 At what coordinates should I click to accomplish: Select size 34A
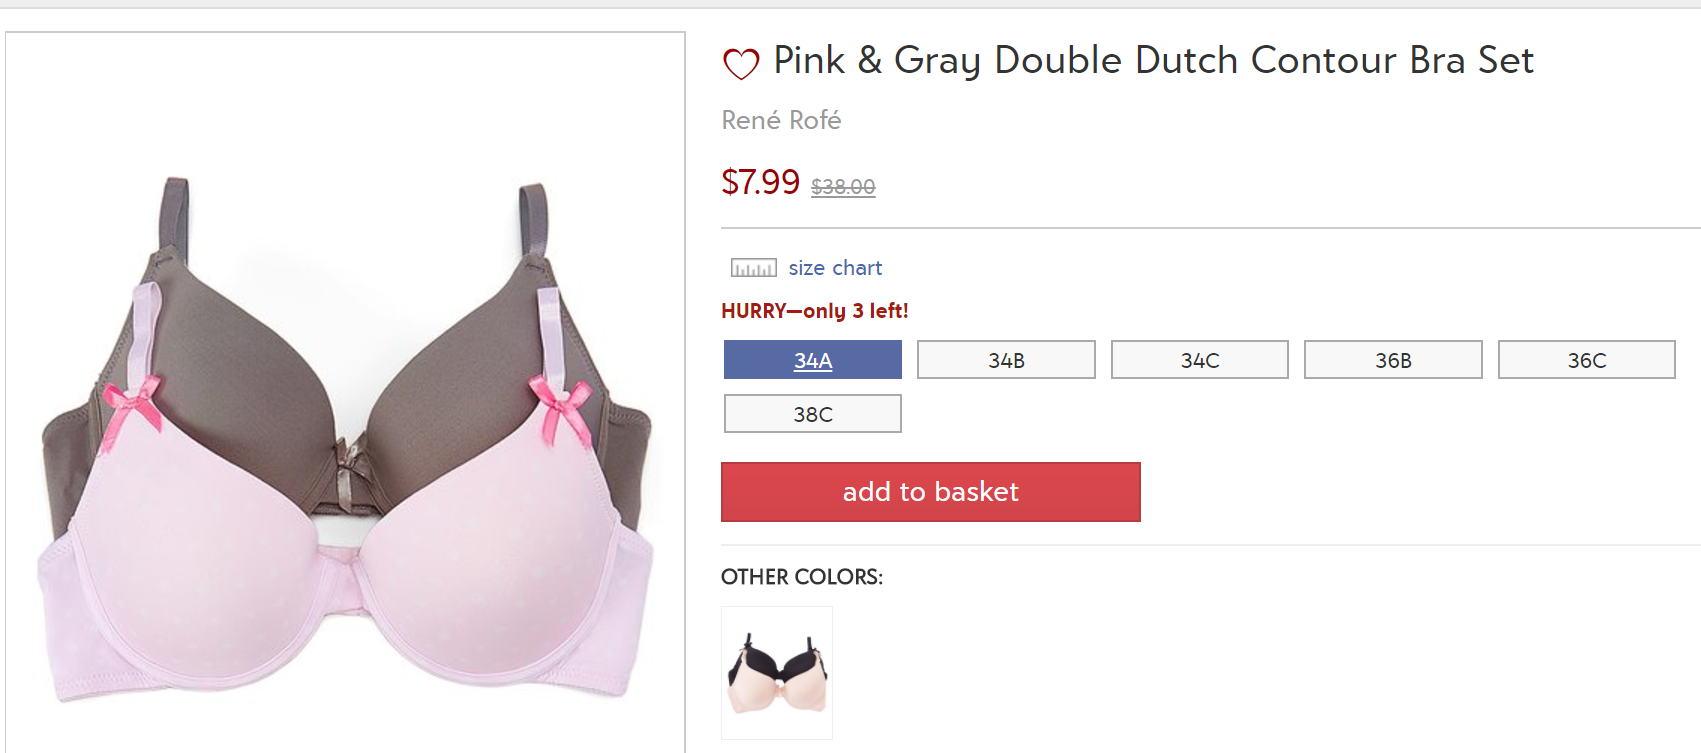point(812,360)
